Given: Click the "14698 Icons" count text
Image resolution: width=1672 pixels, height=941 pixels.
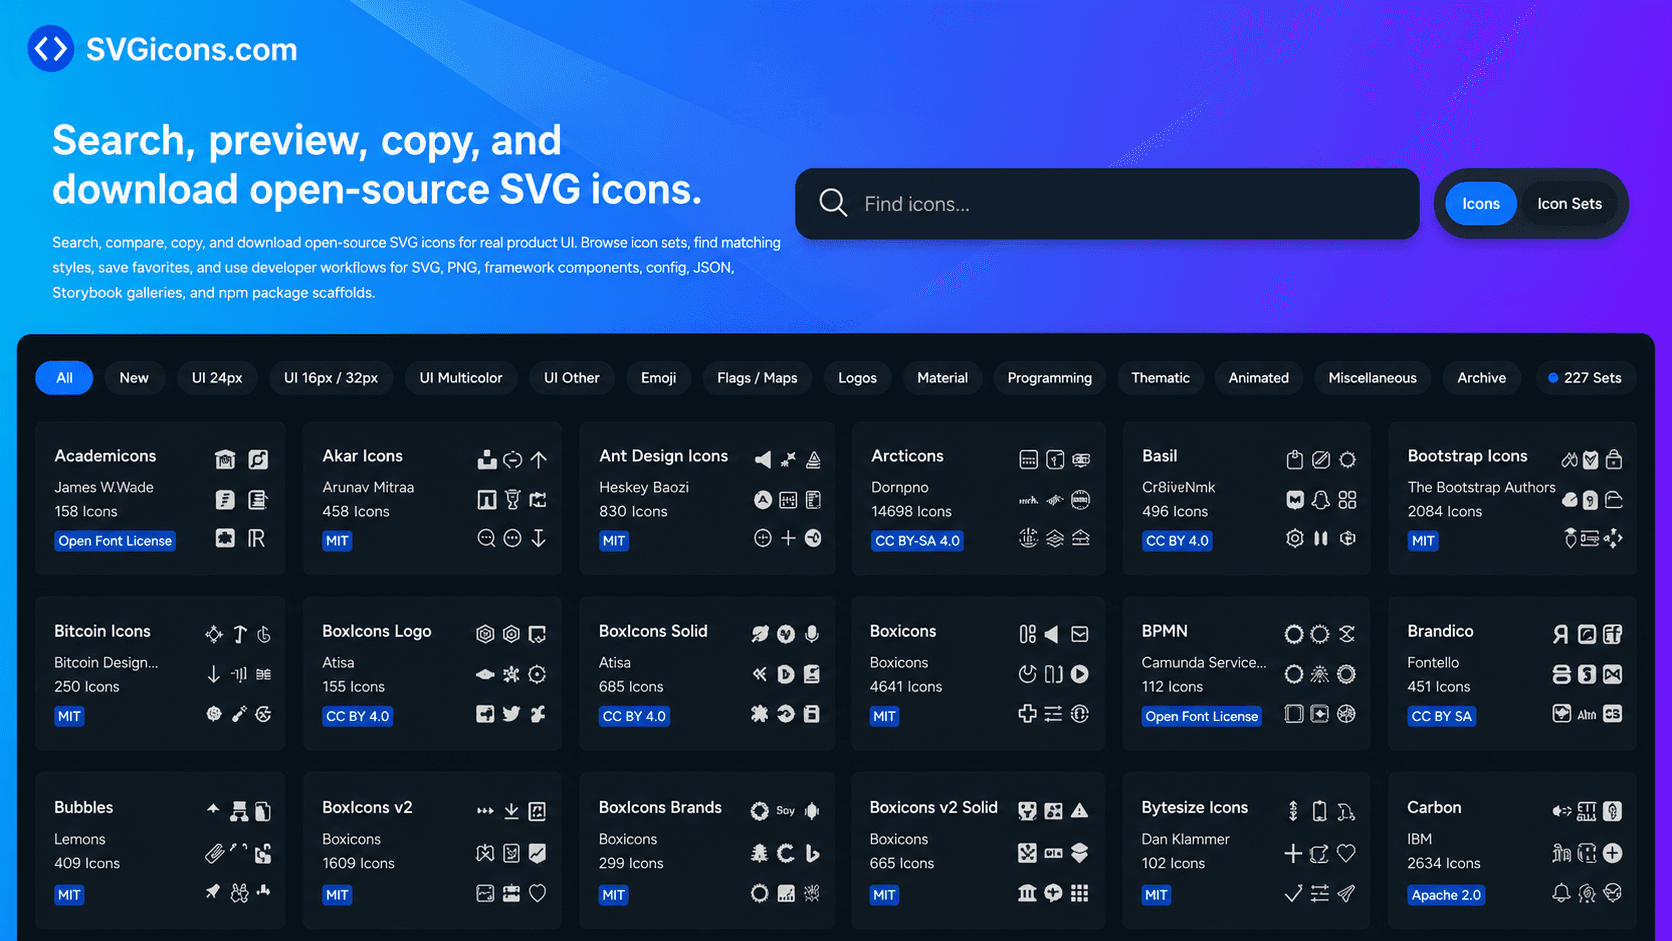Looking at the screenshot, I should pos(911,511).
